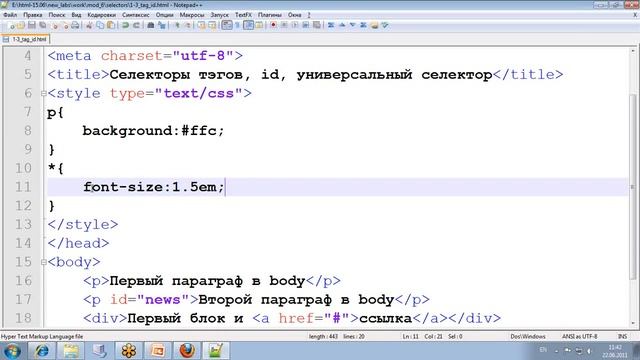Open the Поиск menu

coord(57,15)
